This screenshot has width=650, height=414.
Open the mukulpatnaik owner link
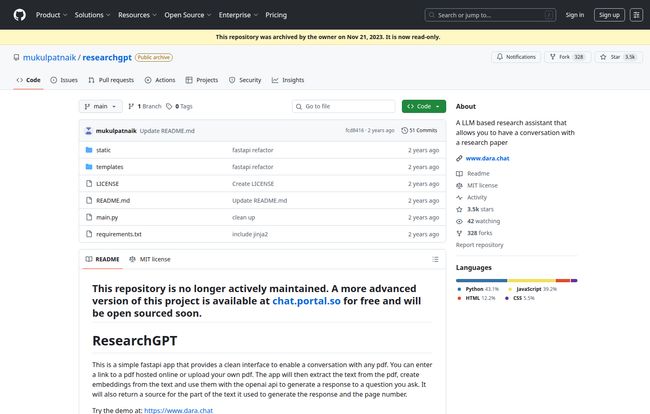[49, 57]
